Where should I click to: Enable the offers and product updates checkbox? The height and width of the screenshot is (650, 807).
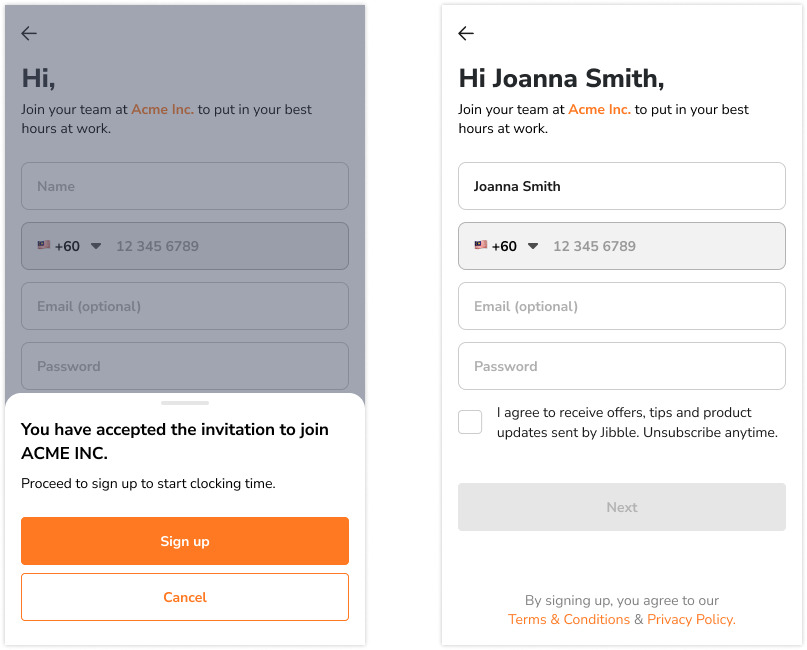click(x=470, y=422)
